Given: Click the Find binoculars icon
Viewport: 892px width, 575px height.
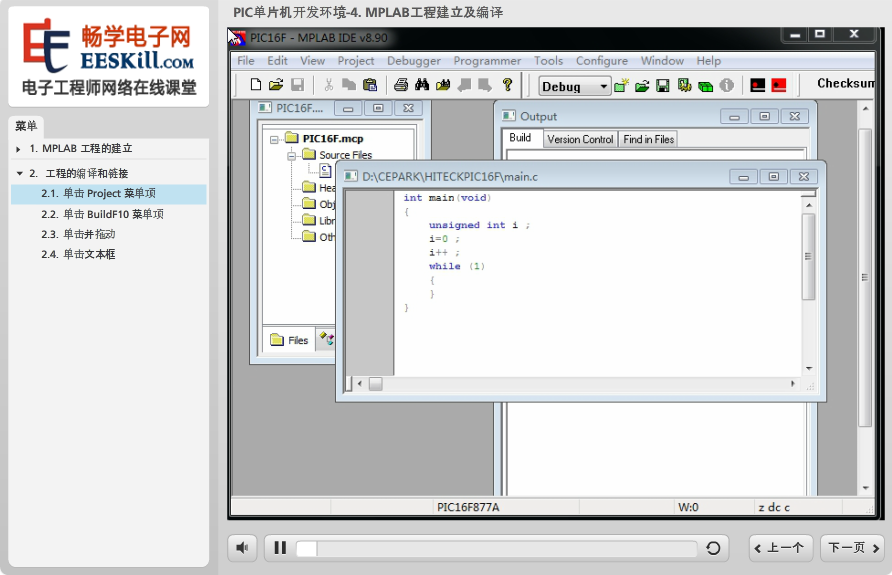Looking at the screenshot, I should (422, 85).
